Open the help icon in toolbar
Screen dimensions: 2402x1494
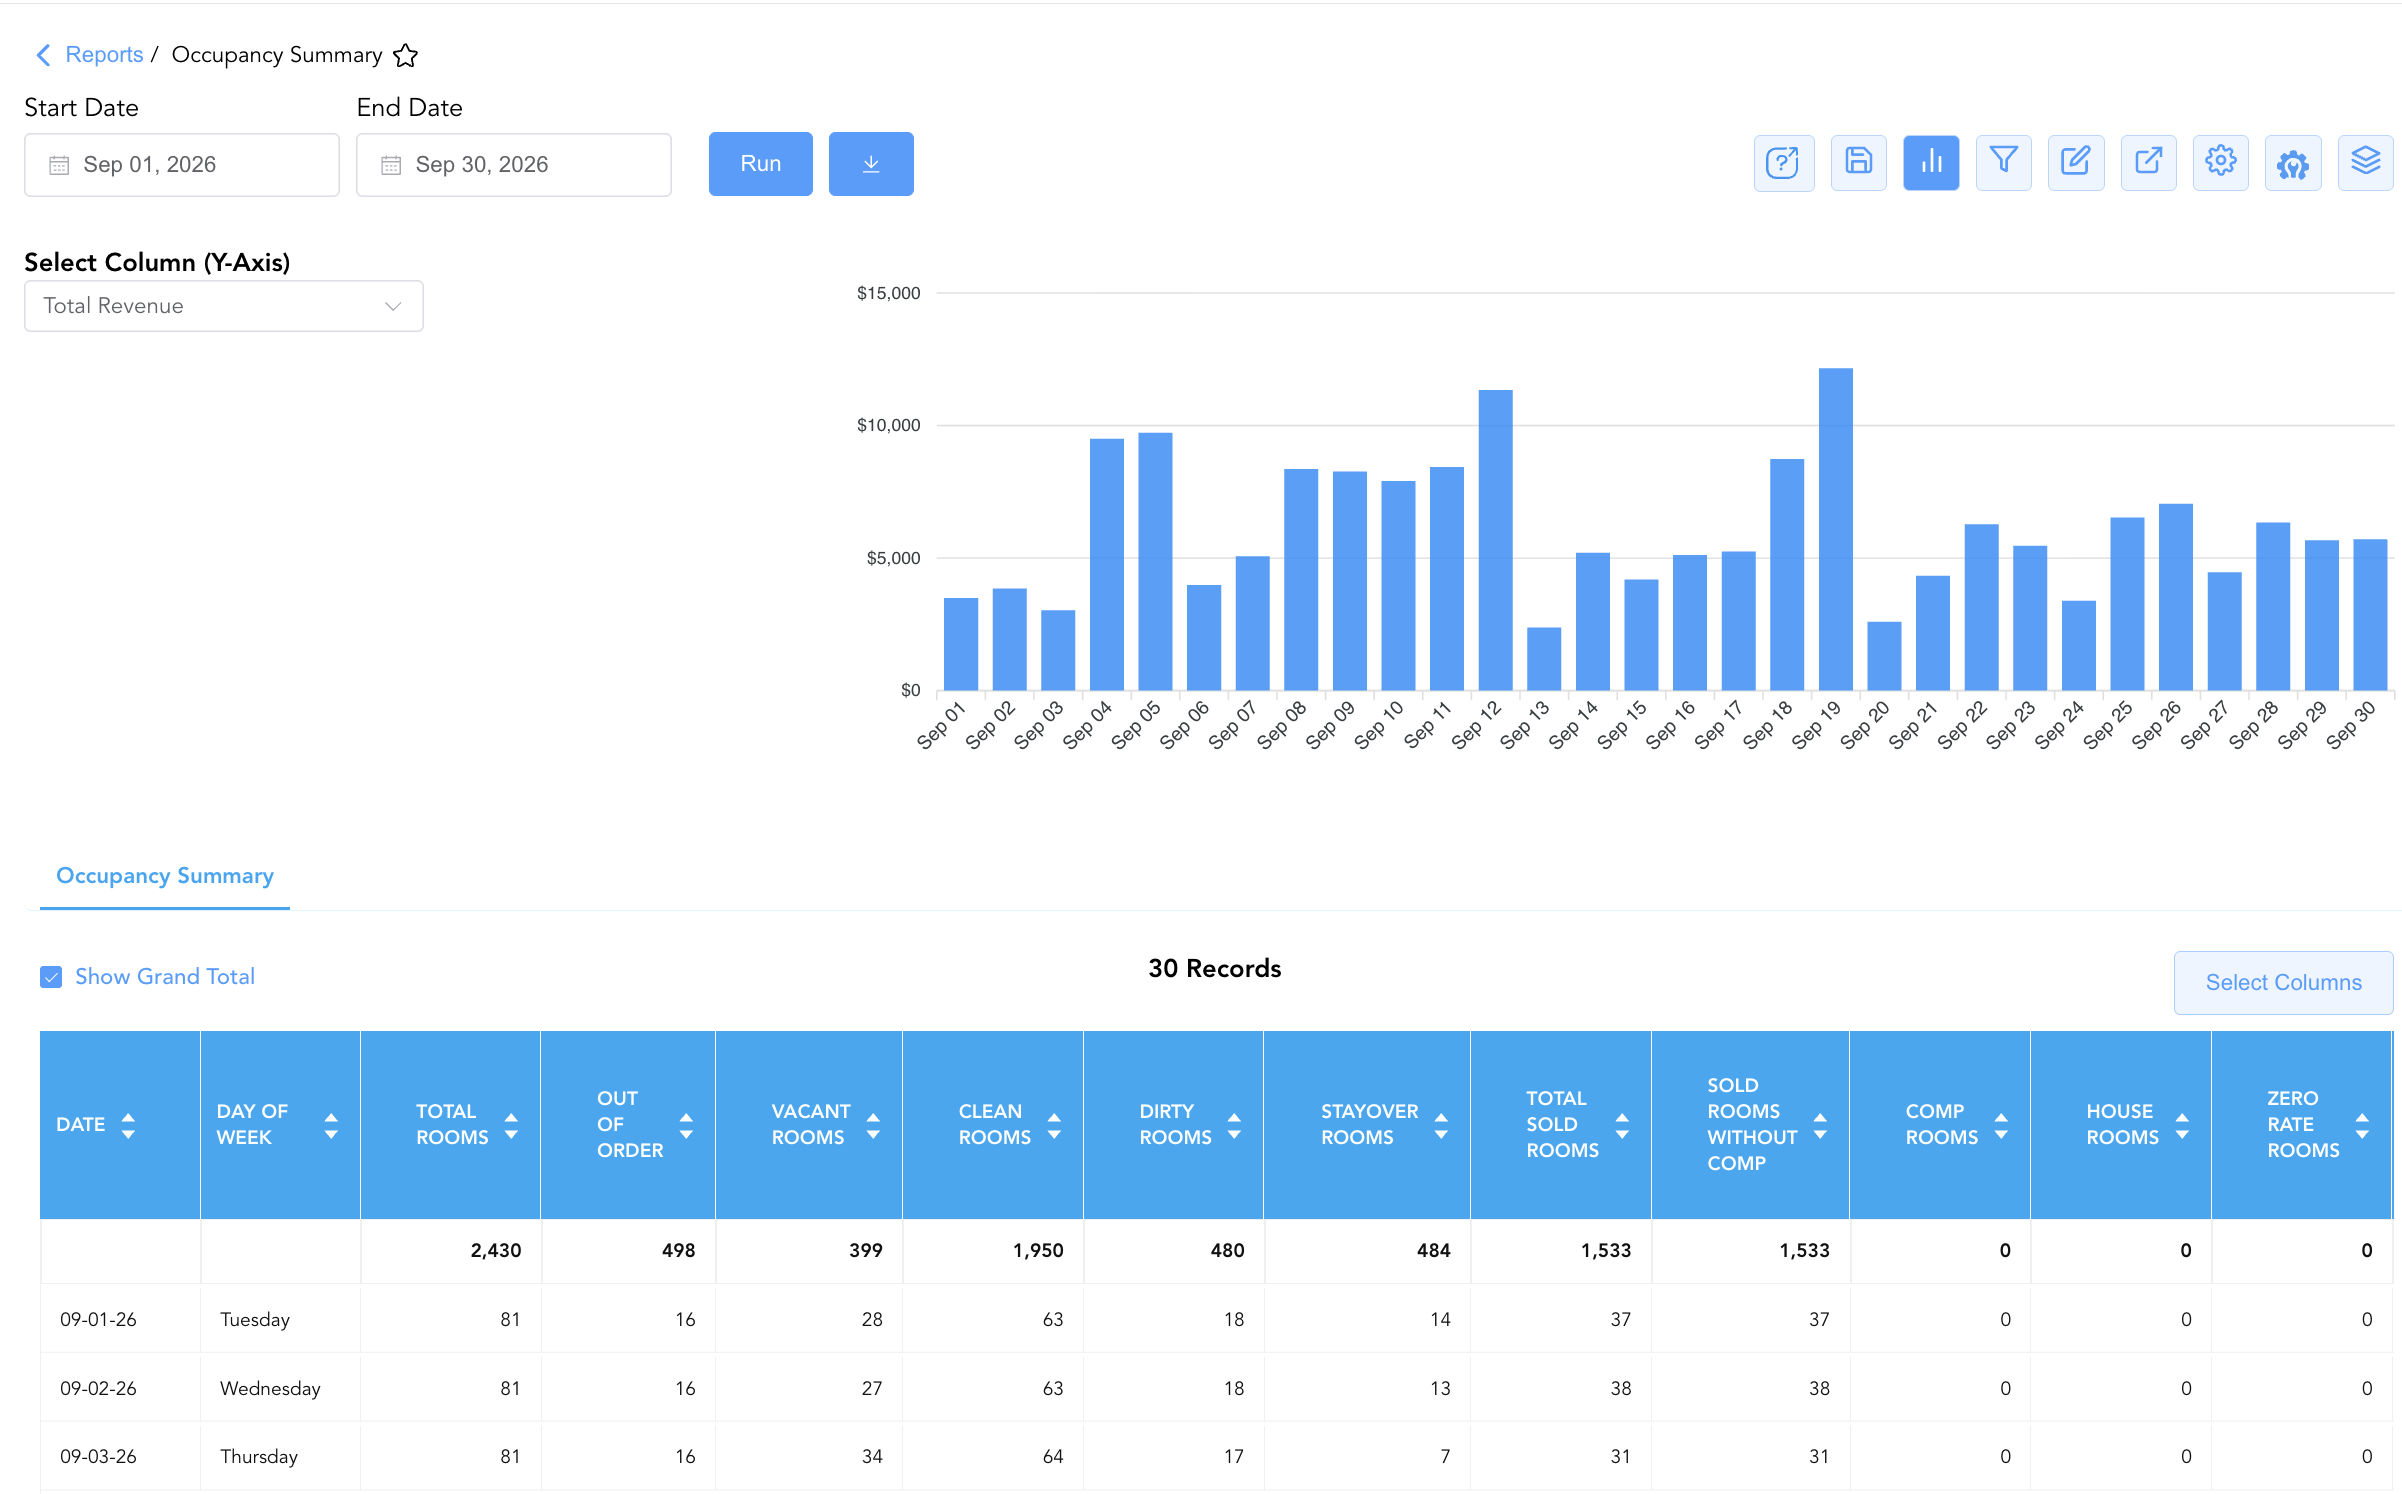(1783, 162)
